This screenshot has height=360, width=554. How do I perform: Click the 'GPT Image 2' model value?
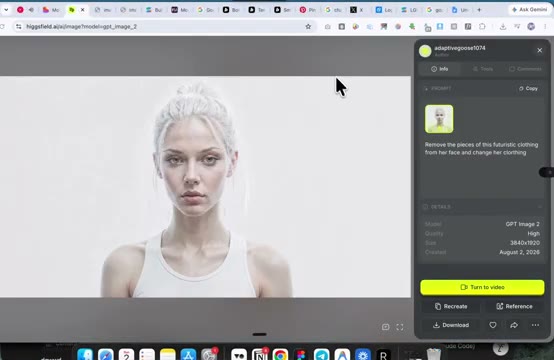pyautogui.click(x=522, y=224)
